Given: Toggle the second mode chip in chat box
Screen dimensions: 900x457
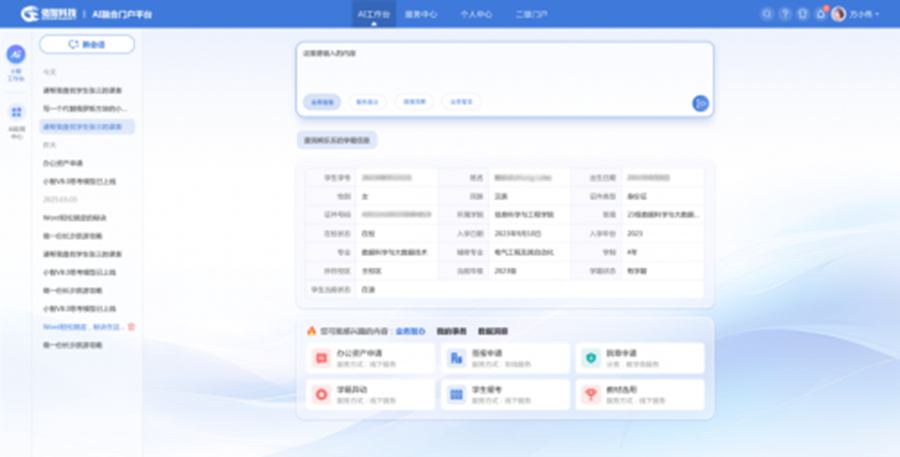Looking at the screenshot, I should (x=367, y=101).
